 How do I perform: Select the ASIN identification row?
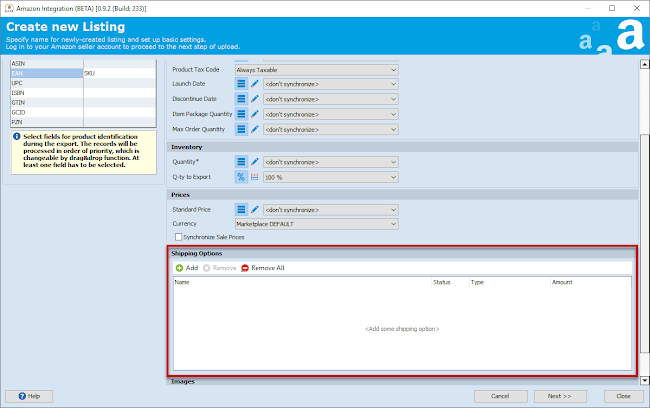[83, 63]
